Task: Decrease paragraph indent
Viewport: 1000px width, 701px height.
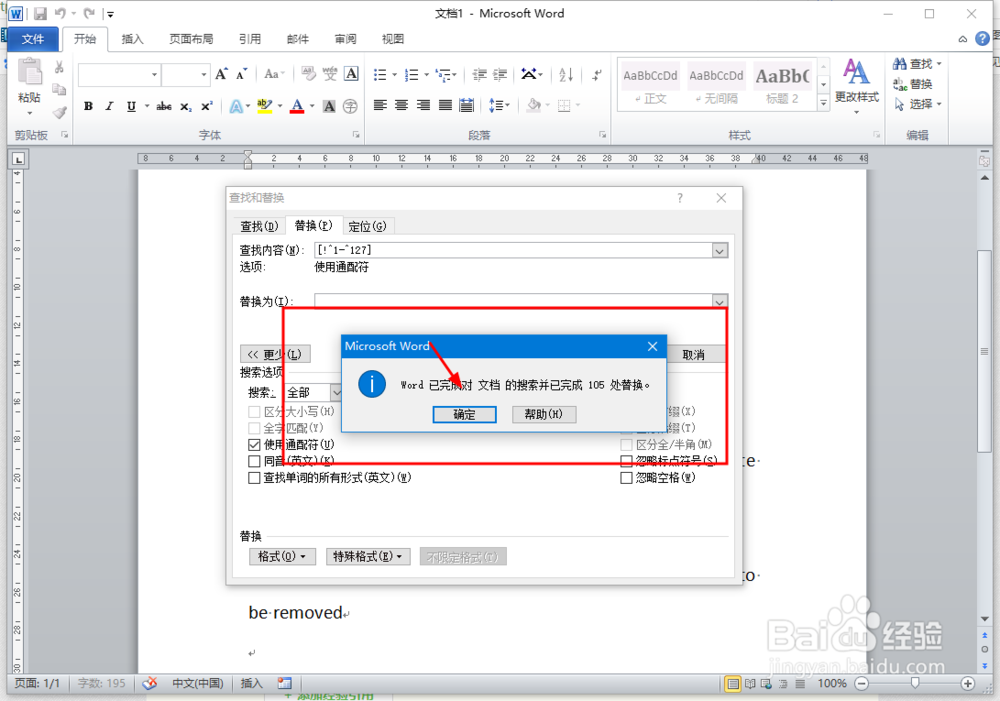Action: coord(479,75)
